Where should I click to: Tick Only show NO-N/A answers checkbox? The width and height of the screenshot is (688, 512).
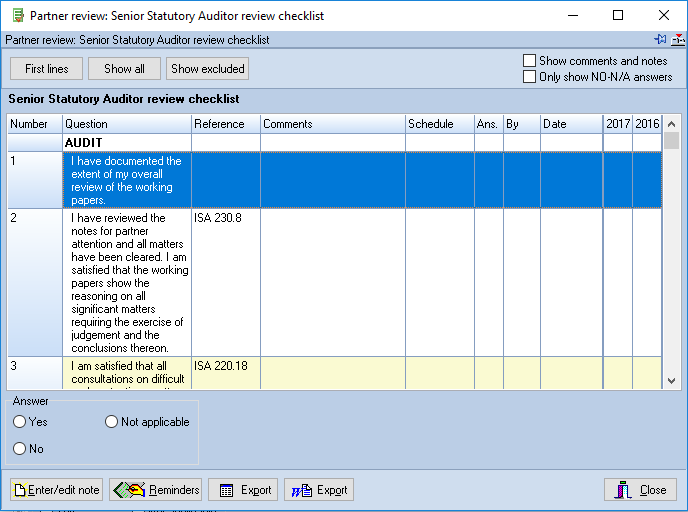click(529, 77)
